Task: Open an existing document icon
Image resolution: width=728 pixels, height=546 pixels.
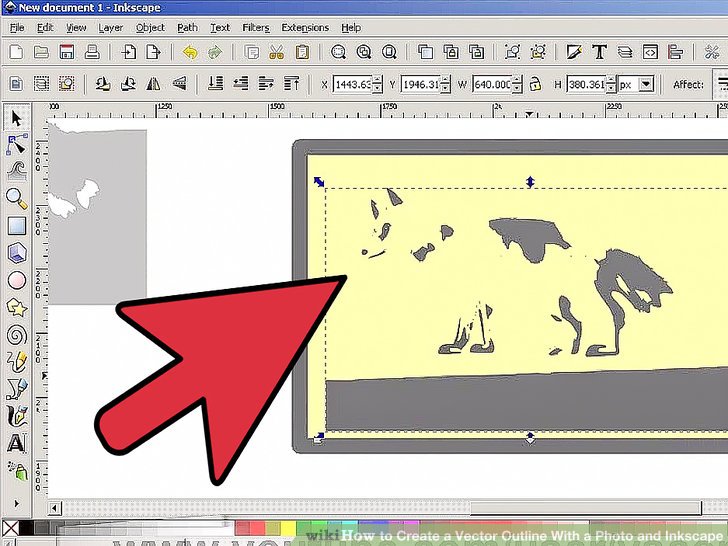Action: click(41, 52)
